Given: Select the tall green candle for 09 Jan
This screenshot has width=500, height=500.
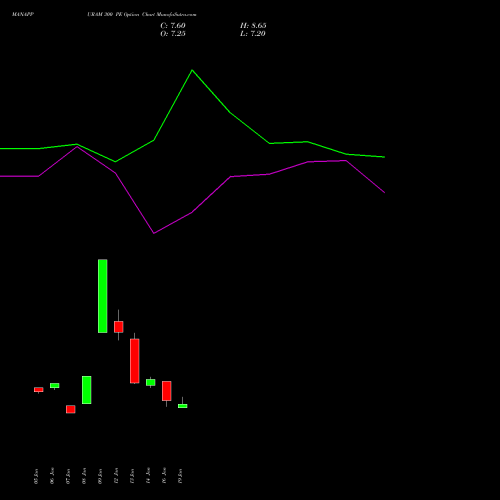Looking at the screenshot, I should [x=103, y=296].
